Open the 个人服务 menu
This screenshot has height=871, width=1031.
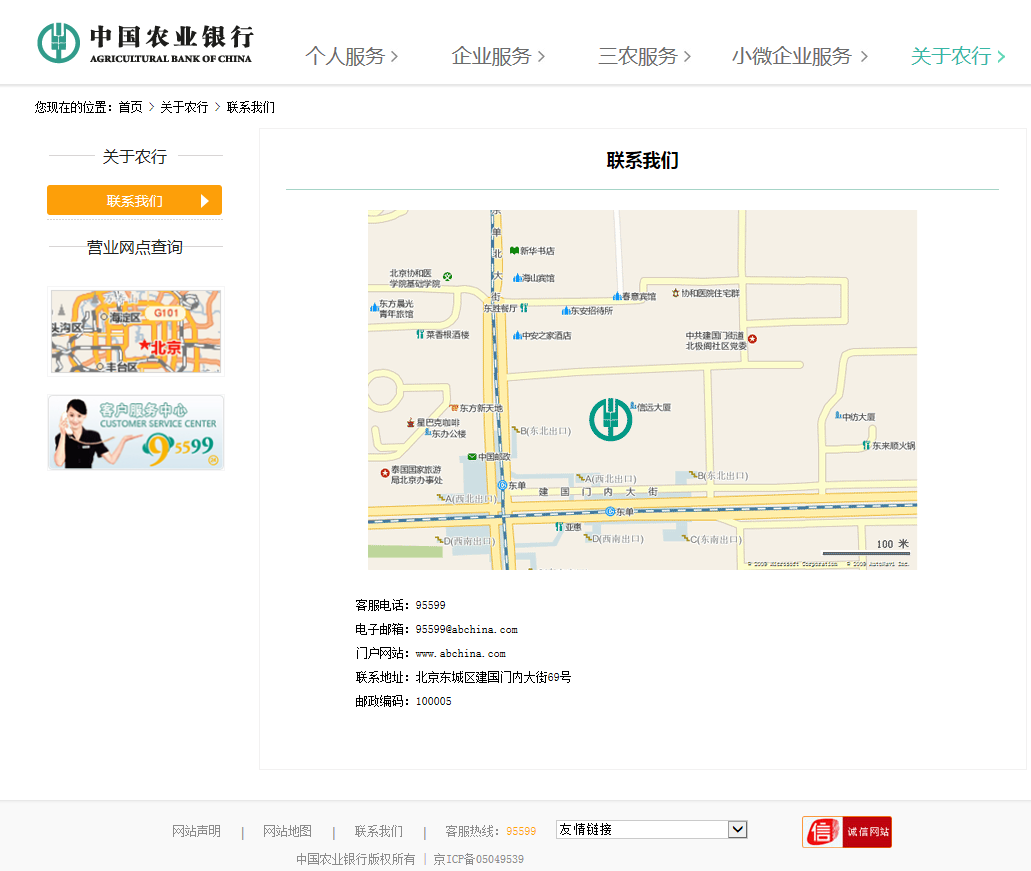[x=352, y=57]
